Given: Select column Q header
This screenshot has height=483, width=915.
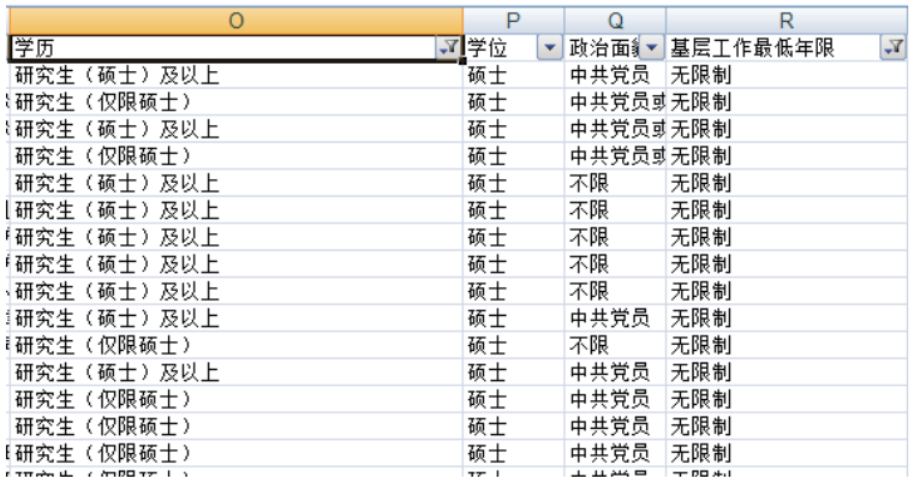Looking at the screenshot, I should [615, 19].
